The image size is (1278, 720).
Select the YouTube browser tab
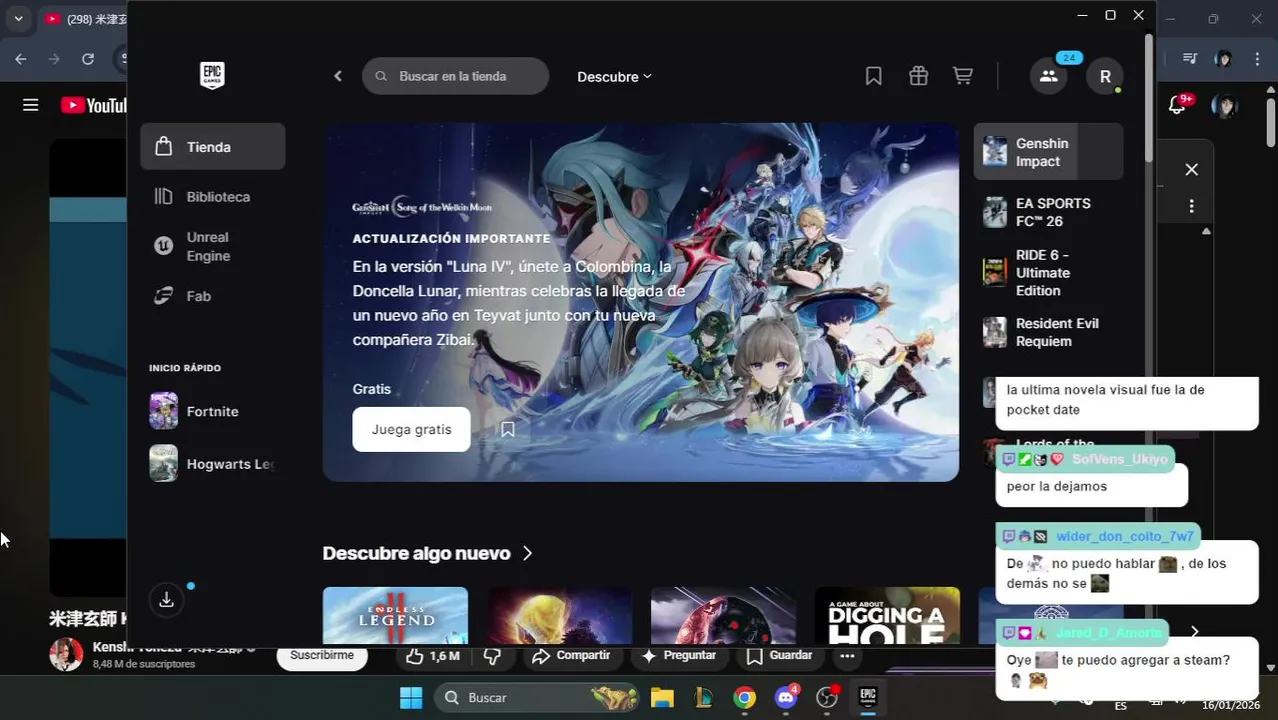[x=86, y=19]
